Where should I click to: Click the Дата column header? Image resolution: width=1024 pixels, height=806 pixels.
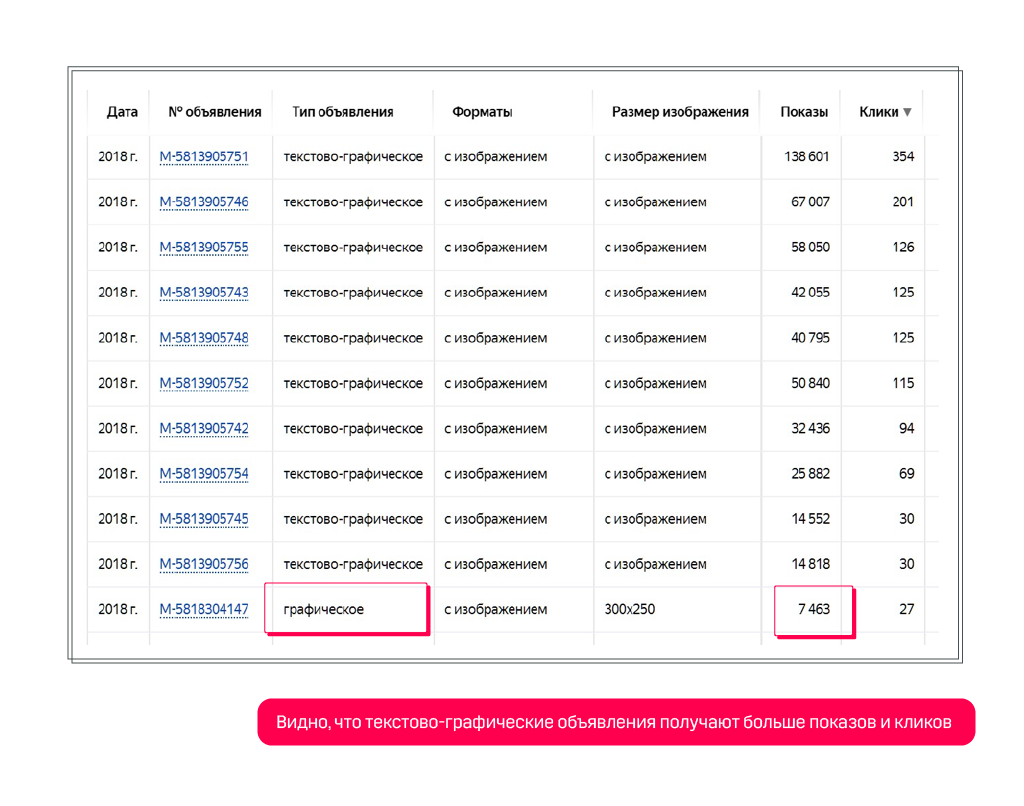point(122,113)
